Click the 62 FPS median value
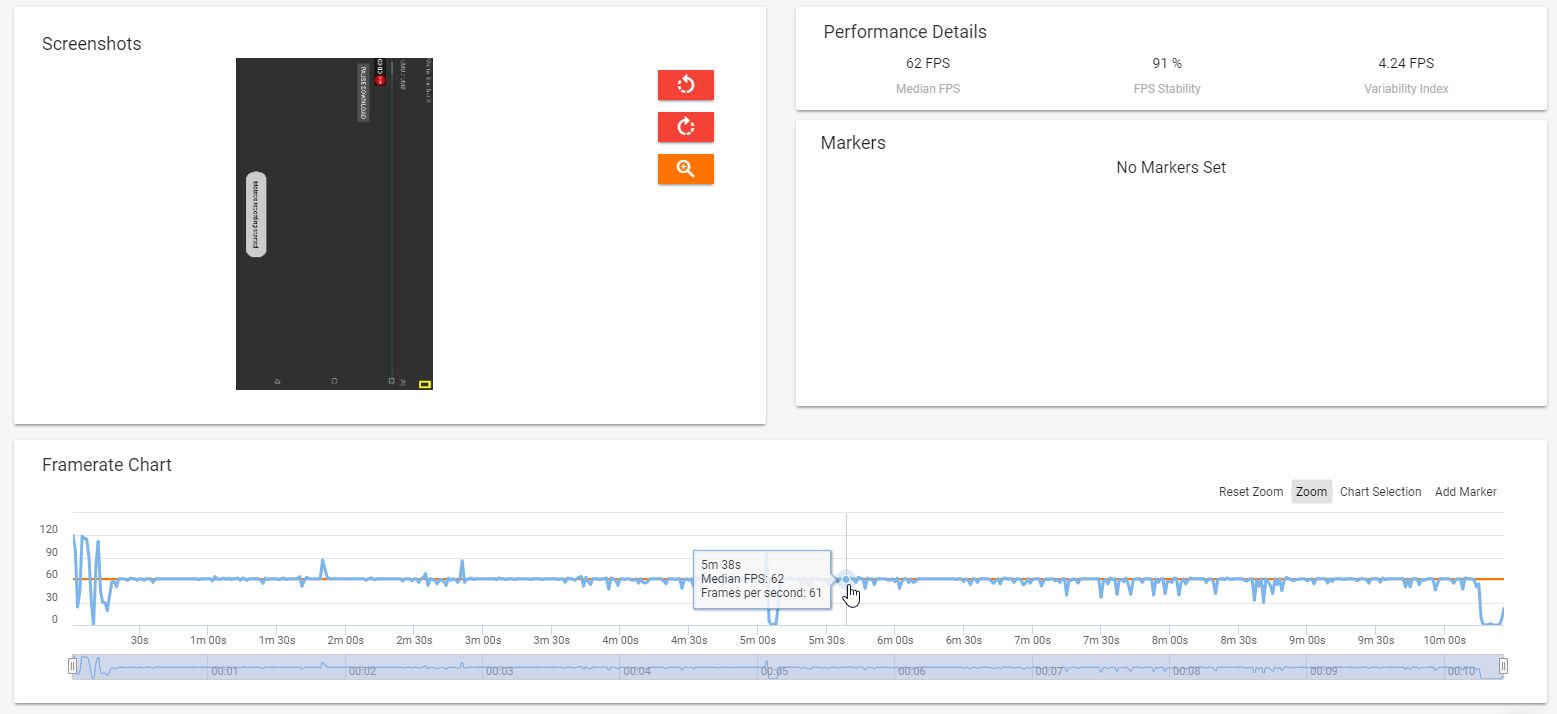Screen dimensions: 1557x714 (x=927, y=64)
